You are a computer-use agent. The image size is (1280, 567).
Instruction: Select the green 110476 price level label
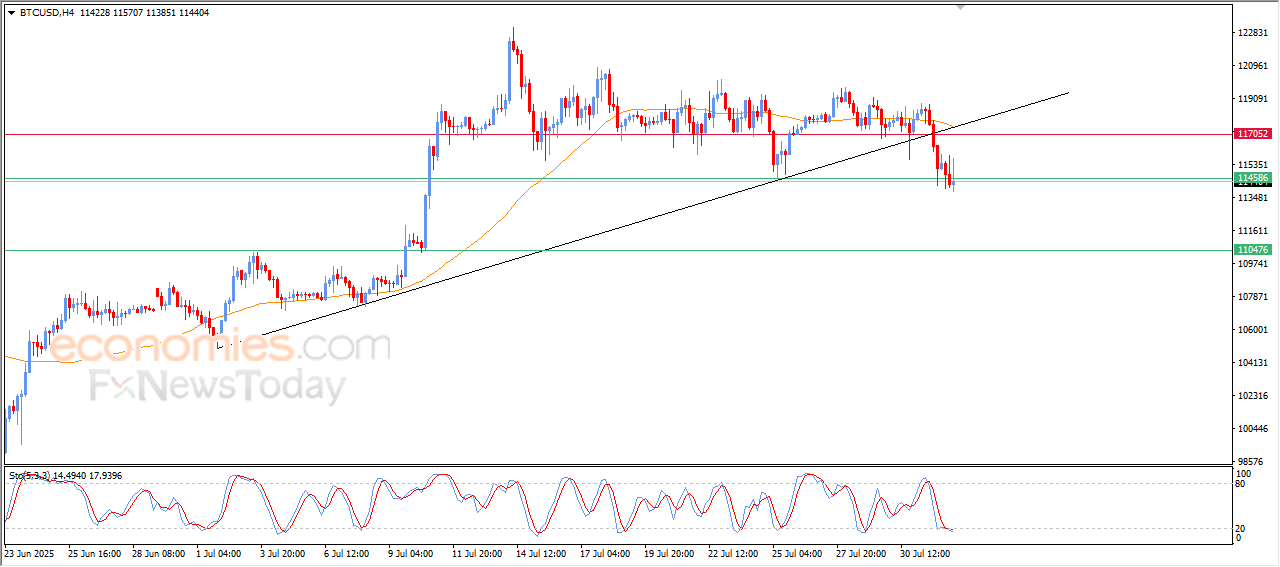click(1253, 250)
